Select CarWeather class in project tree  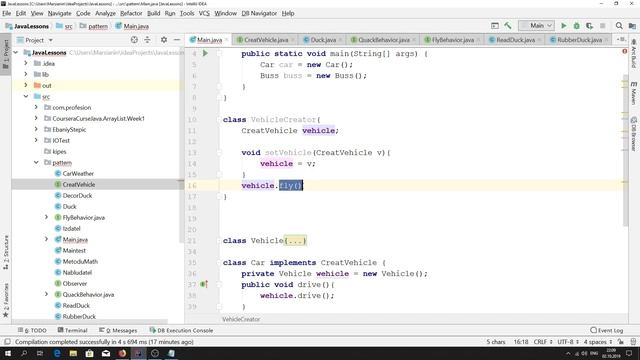click(x=78, y=173)
